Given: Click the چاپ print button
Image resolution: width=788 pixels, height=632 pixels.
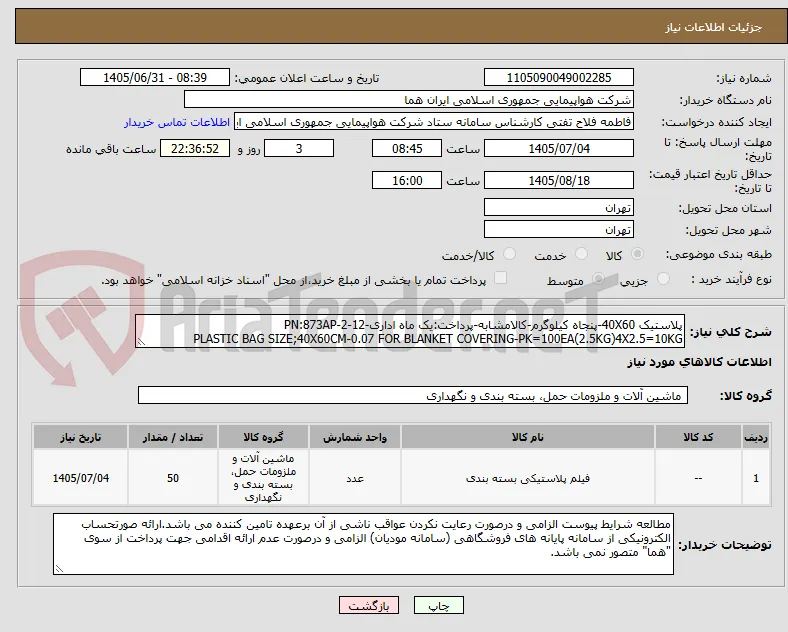Looking at the screenshot, I should coord(439,605).
